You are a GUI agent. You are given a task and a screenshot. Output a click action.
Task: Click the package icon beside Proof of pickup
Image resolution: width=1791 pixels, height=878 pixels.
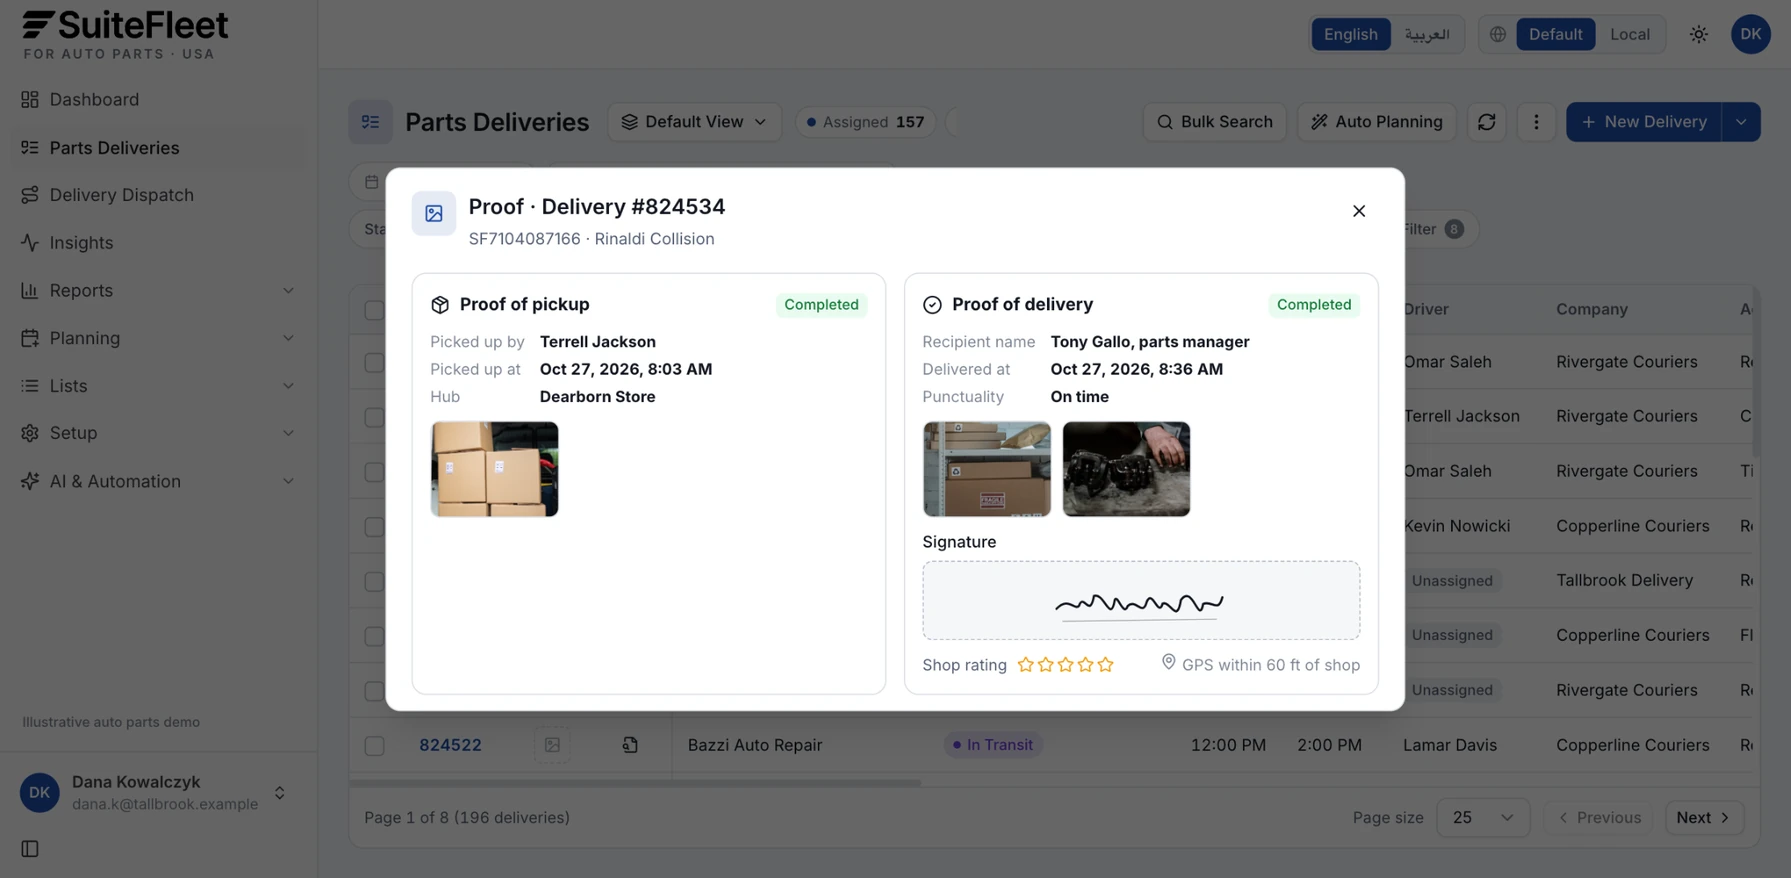click(440, 305)
